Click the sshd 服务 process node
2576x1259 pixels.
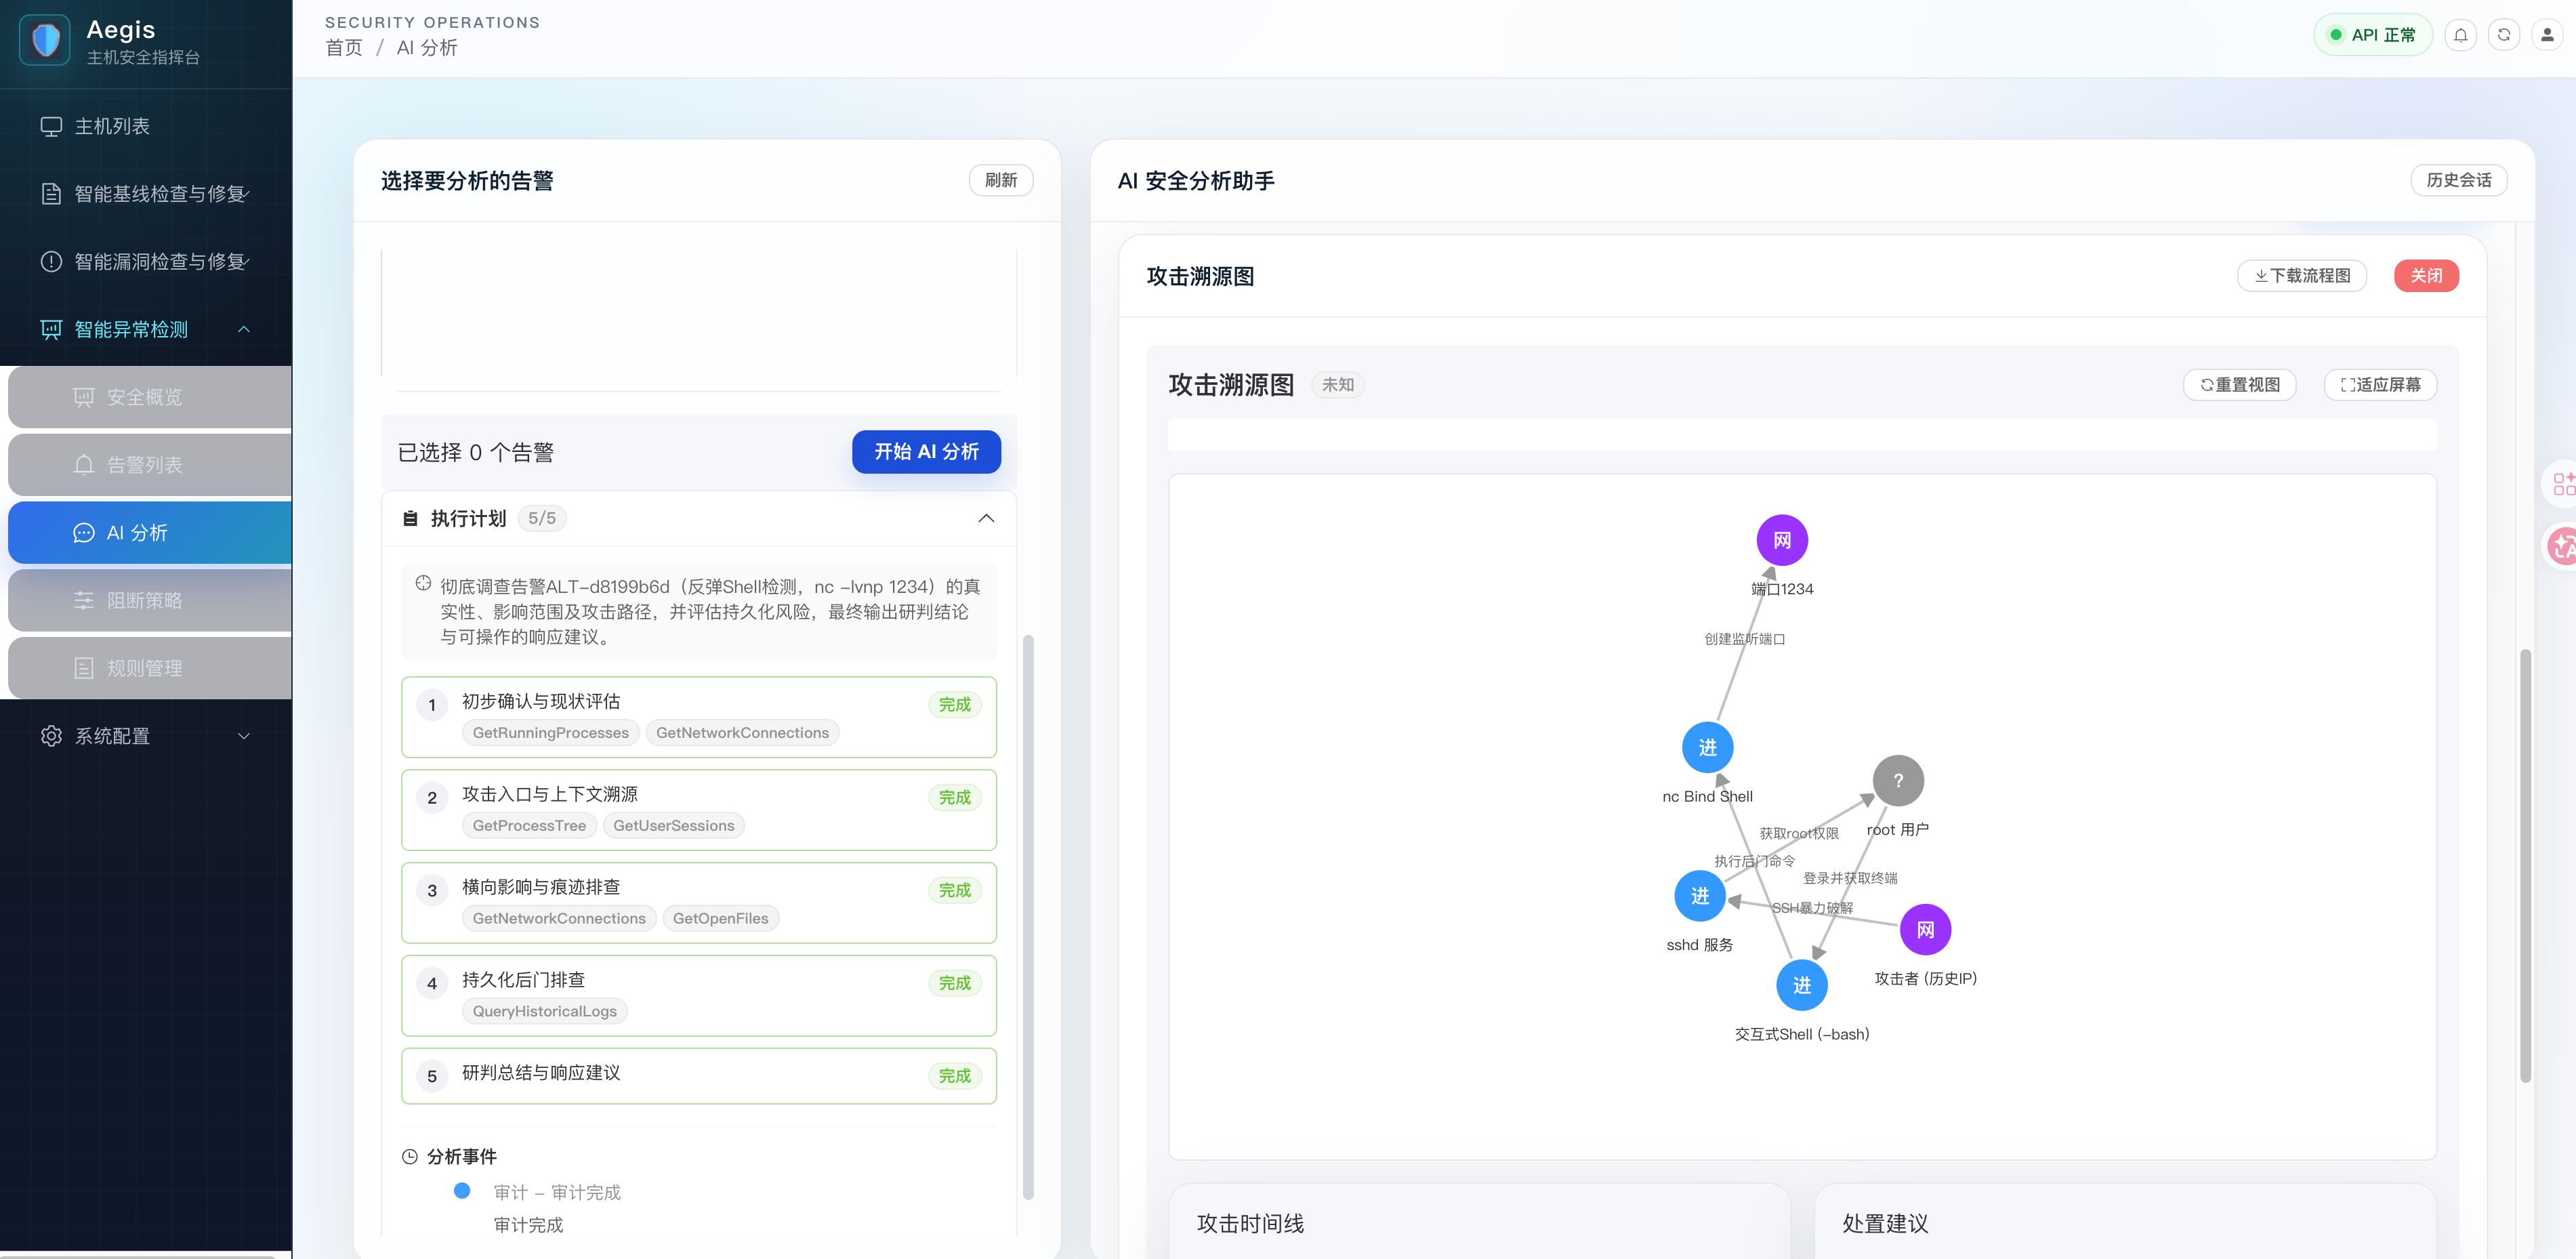tap(1699, 896)
